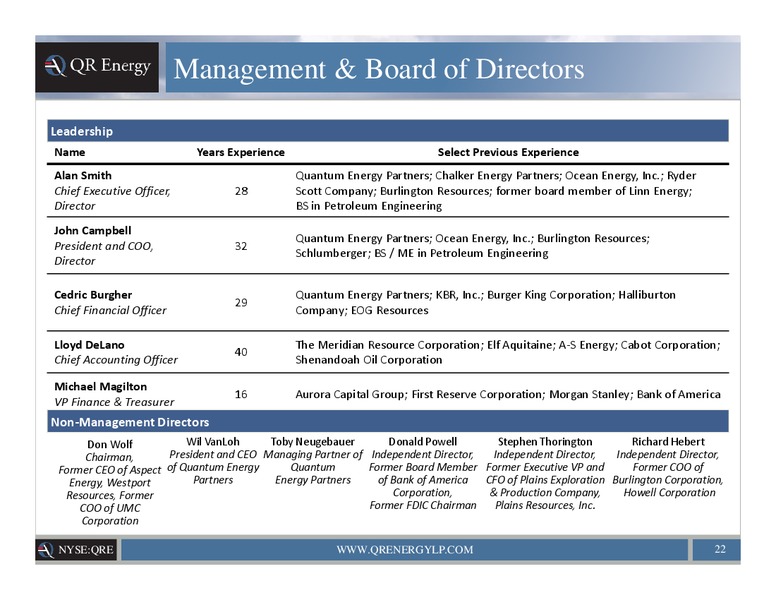Click Stephen Thorington's Independent Director description

(545, 480)
